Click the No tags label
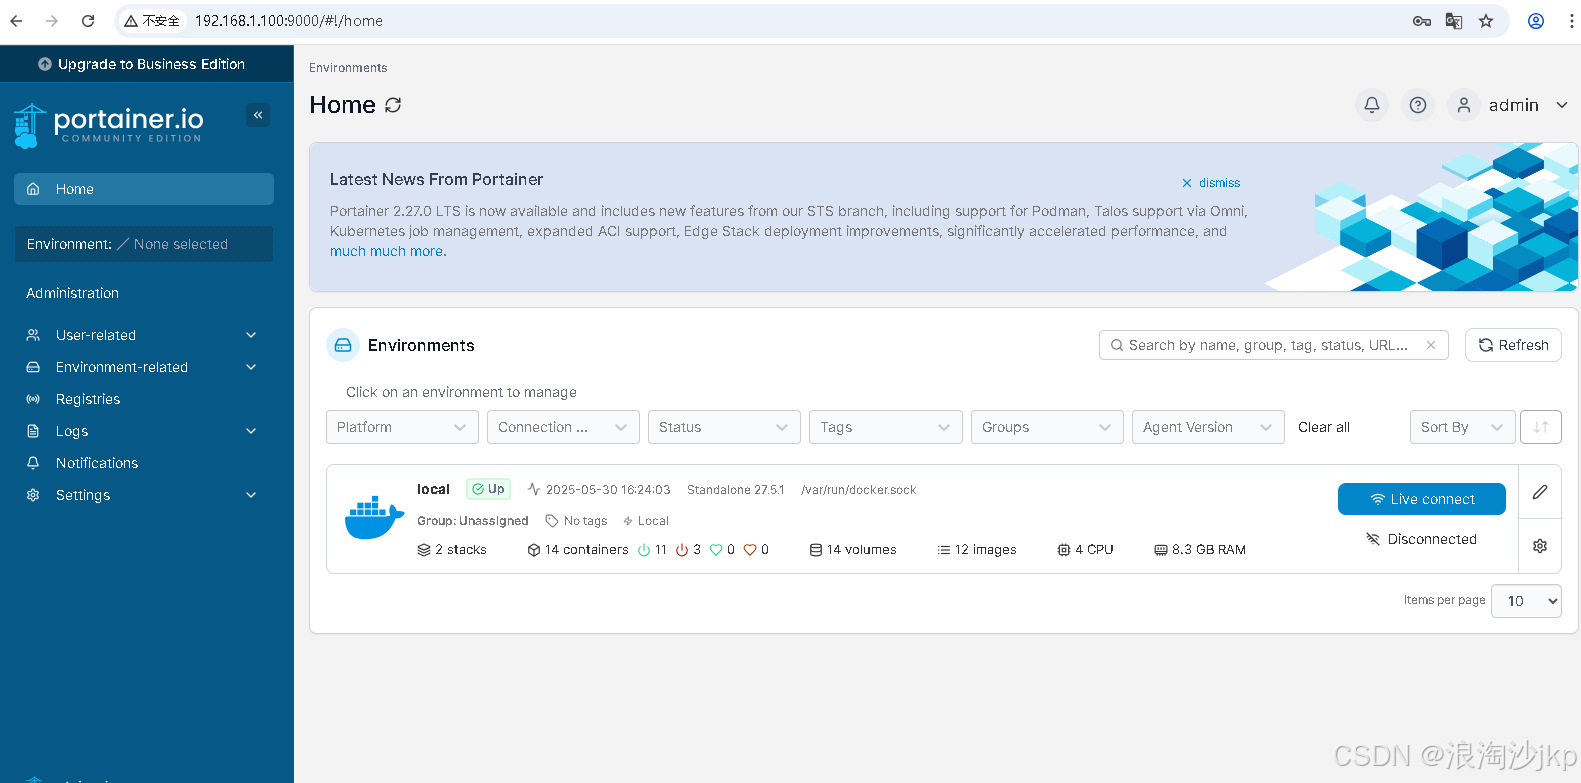The image size is (1581, 783). [x=585, y=521]
